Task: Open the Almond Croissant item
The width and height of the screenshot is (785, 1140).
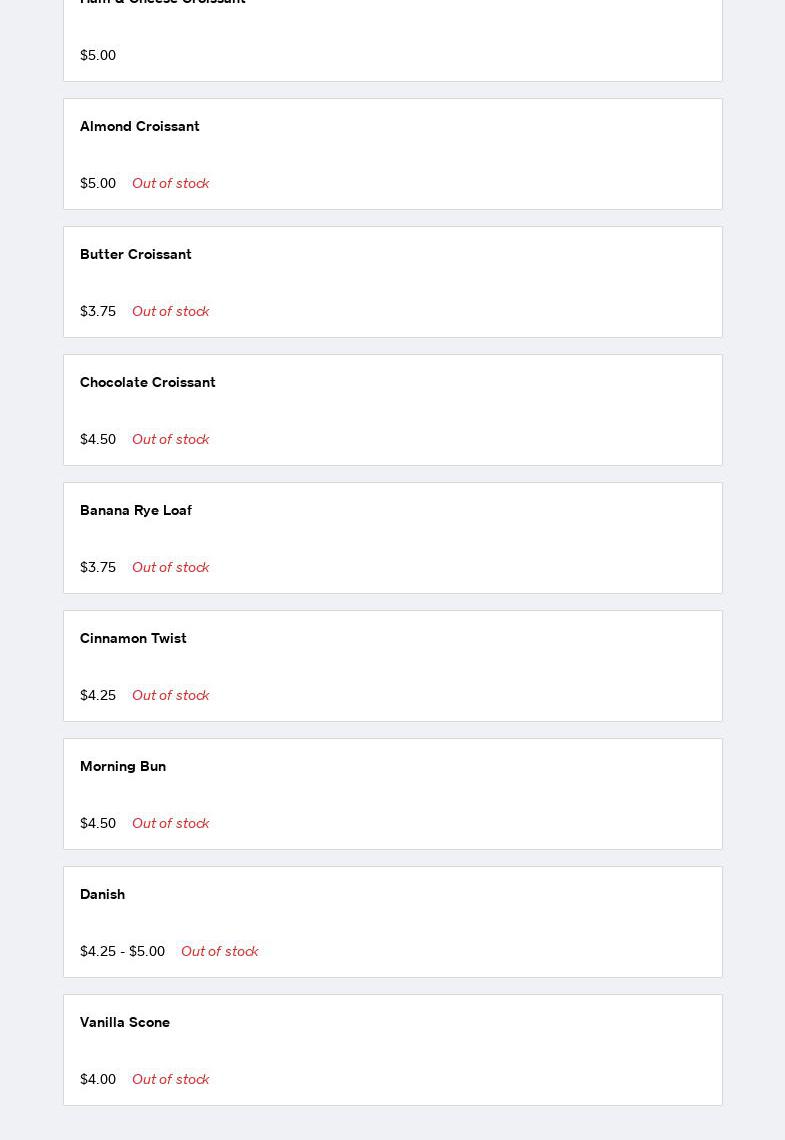Action: tap(140, 126)
